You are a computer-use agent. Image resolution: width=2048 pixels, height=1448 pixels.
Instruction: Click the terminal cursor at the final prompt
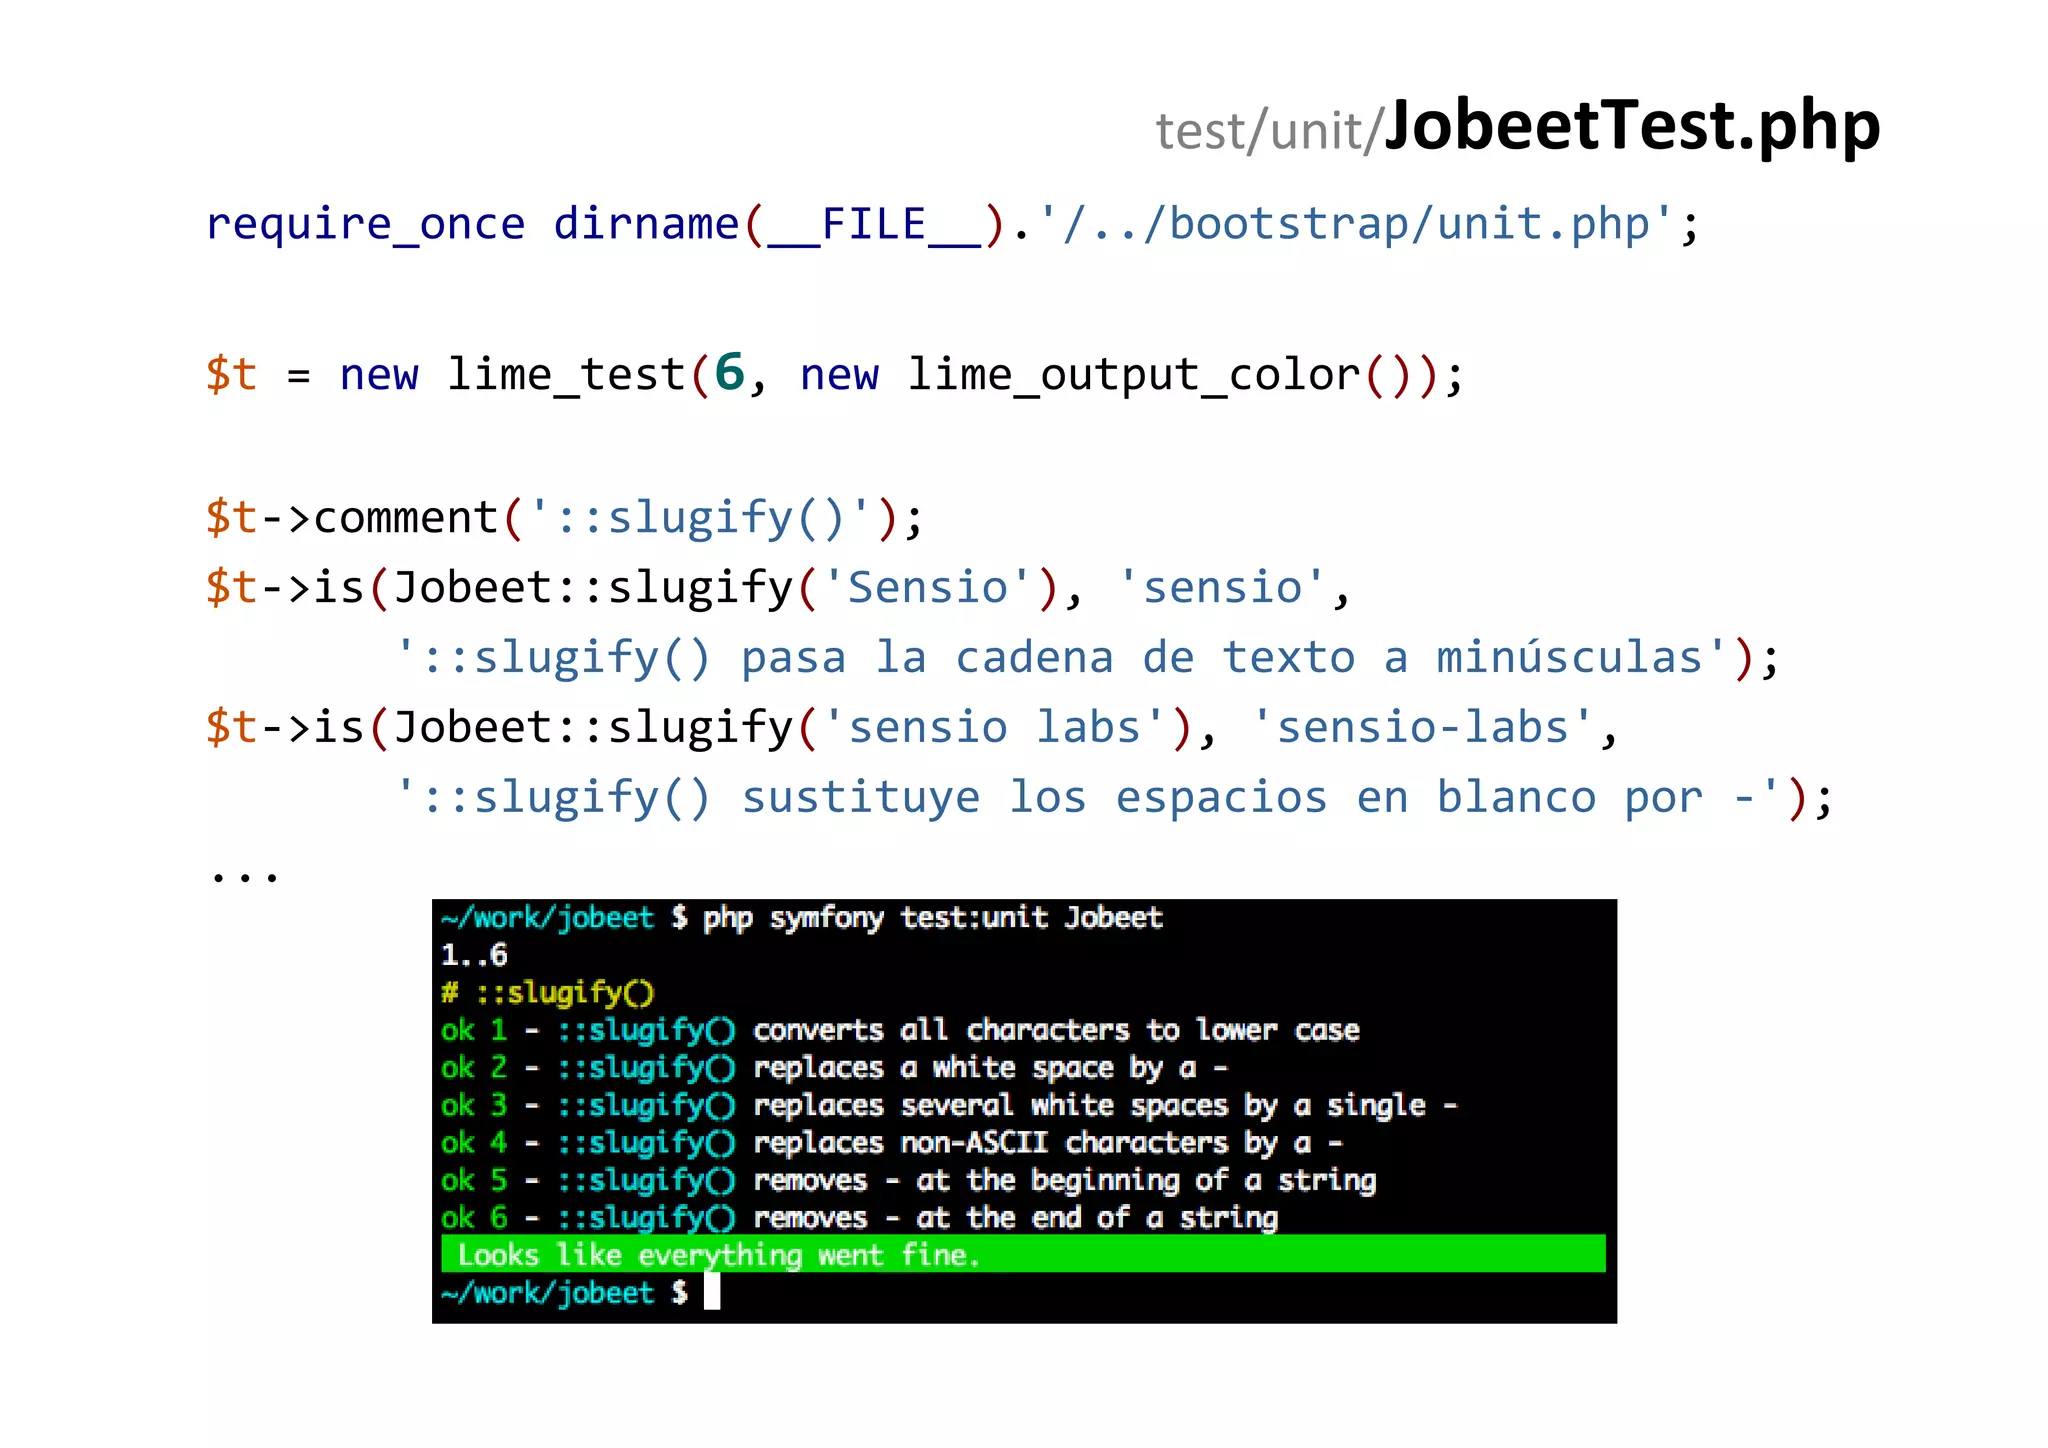712,1292
